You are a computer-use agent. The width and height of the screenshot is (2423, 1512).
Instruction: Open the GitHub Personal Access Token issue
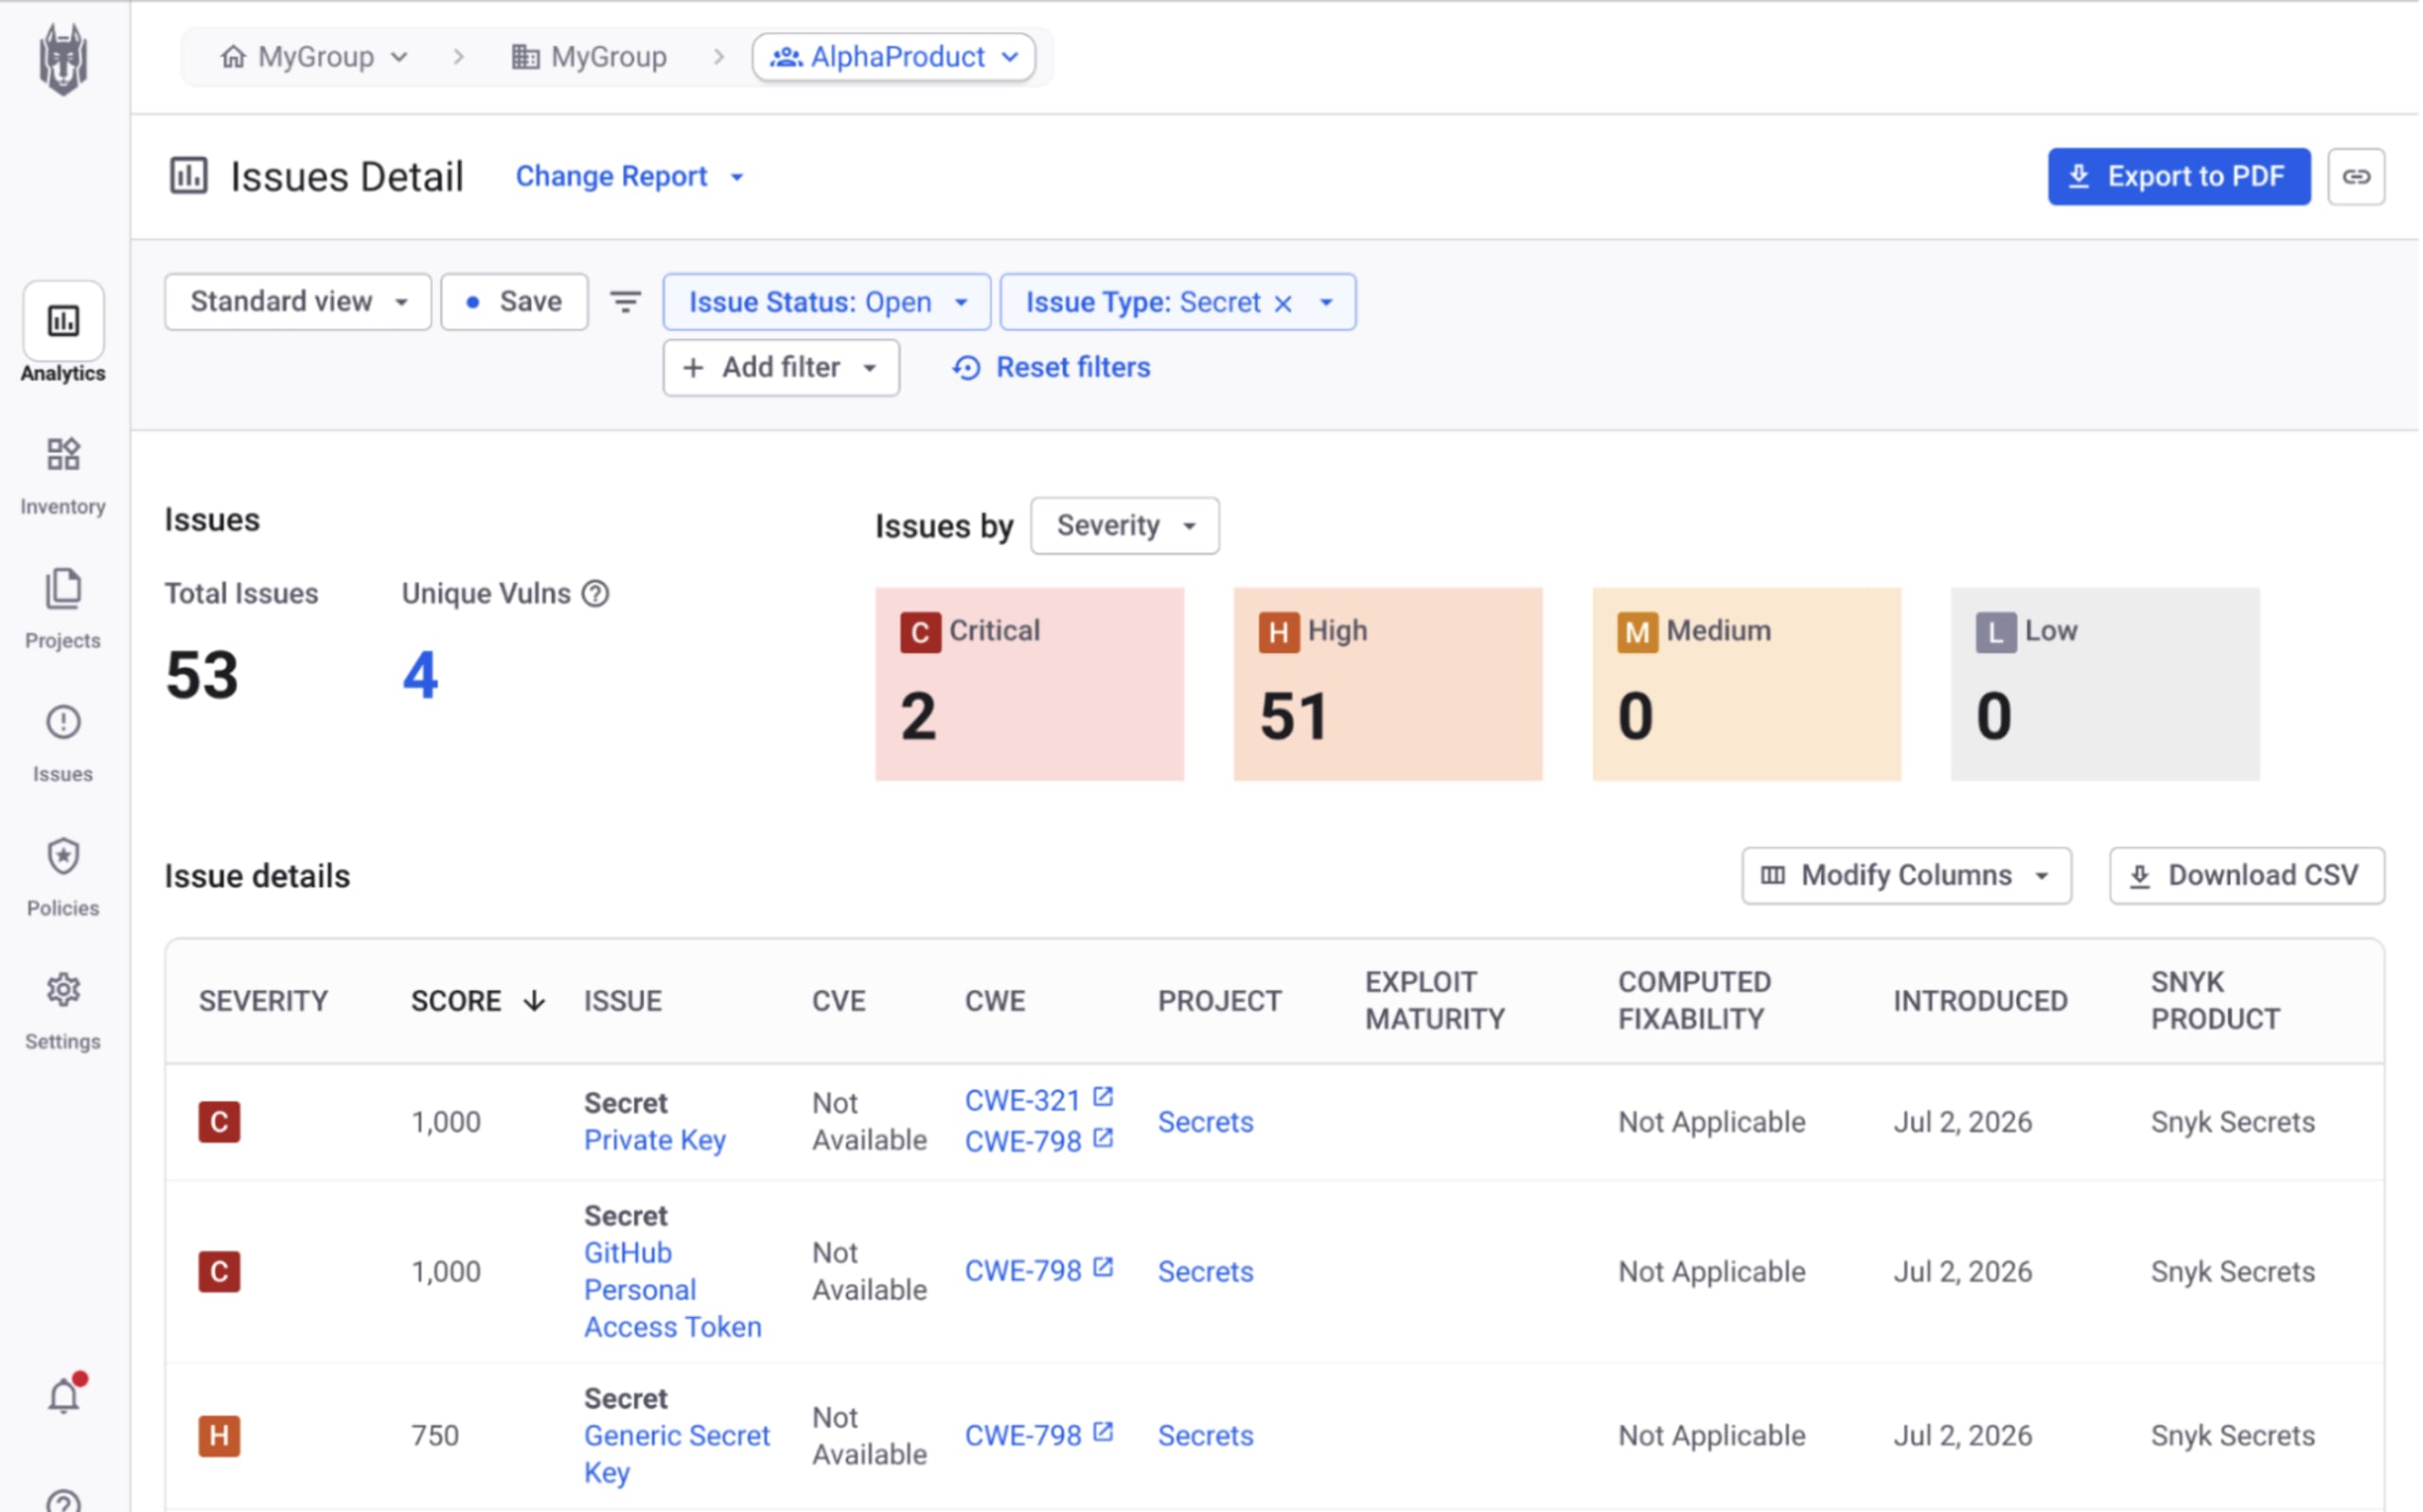[x=674, y=1291]
